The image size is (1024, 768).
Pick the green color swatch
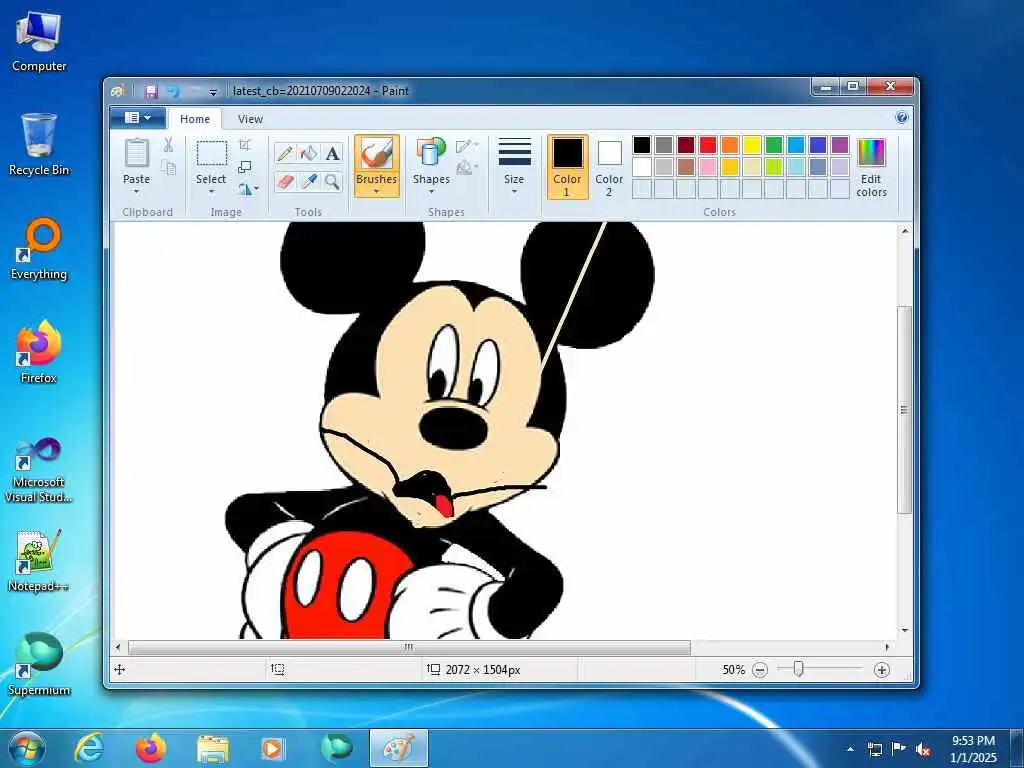pos(774,145)
